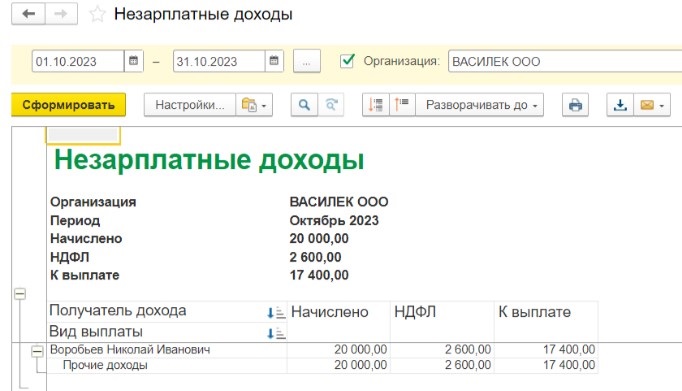The height and width of the screenshot is (391, 682).
Task: Open Настройки report settings
Action: click(190, 105)
